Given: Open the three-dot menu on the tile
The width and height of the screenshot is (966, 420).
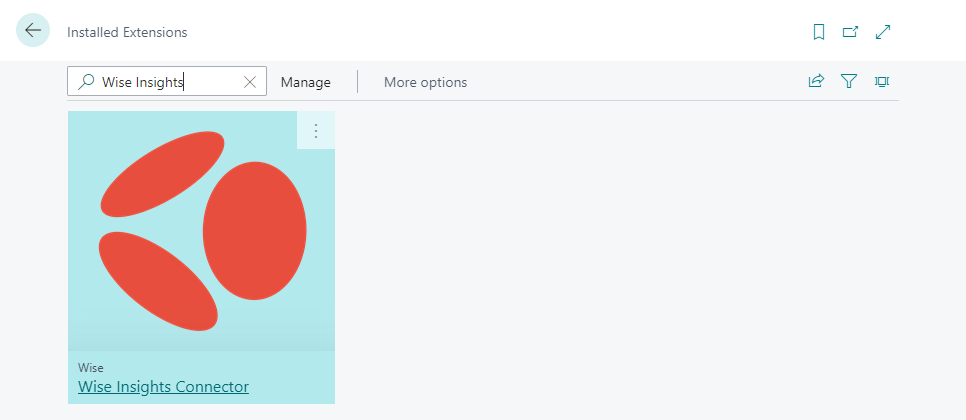Looking at the screenshot, I should (x=316, y=130).
